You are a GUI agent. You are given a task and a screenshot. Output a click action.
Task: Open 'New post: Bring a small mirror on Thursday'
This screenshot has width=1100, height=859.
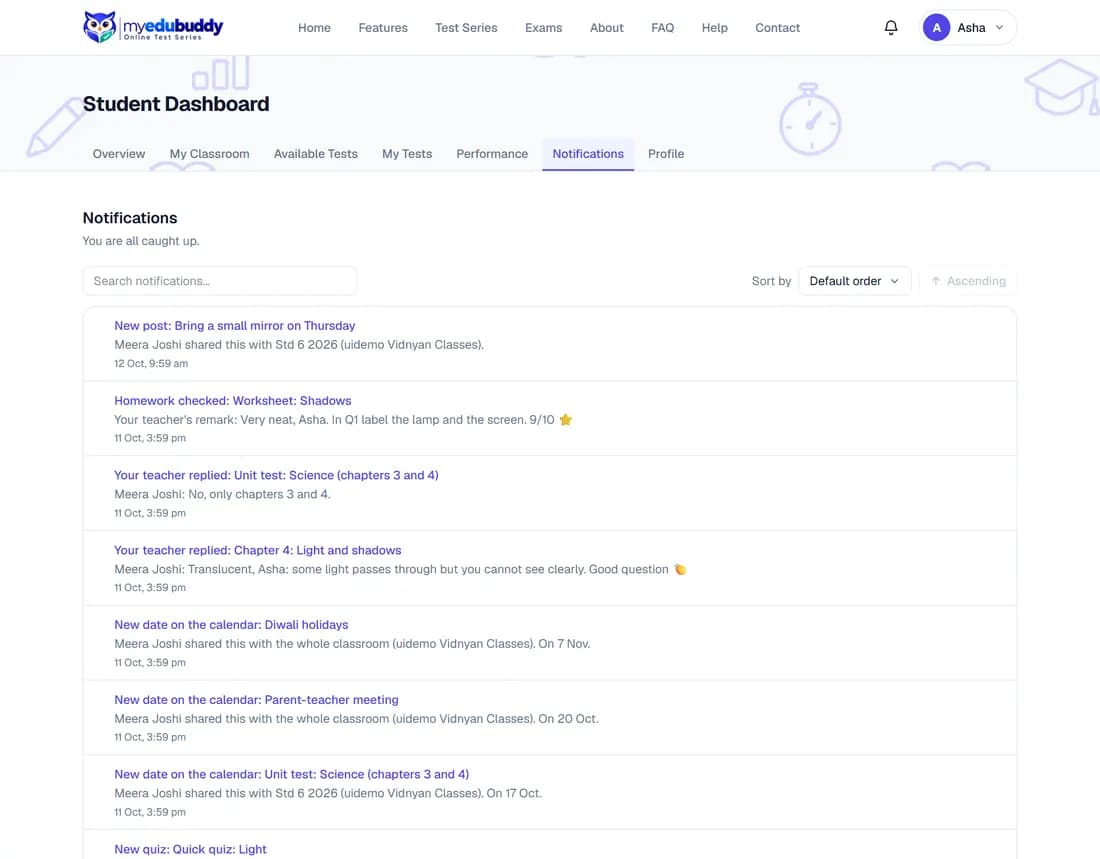(234, 326)
